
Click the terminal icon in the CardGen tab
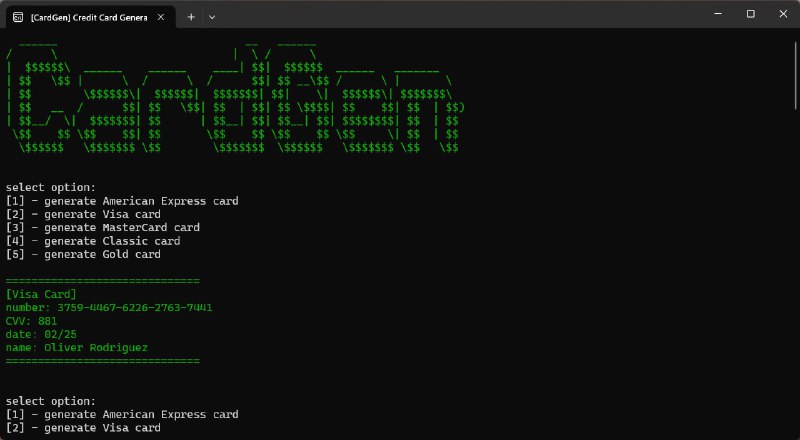point(19,16)
